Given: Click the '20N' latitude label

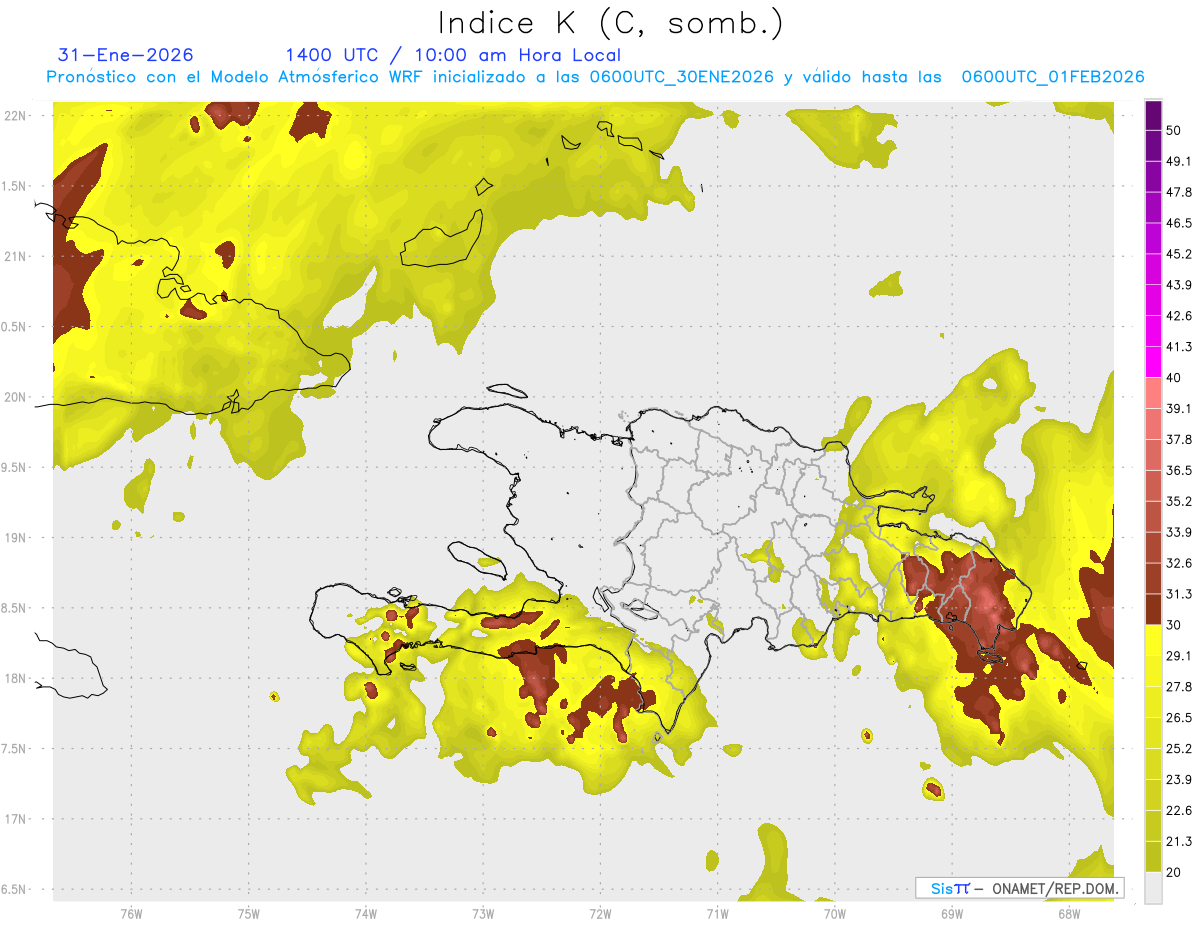Looking at the screenshot, I should pos(15,397).
